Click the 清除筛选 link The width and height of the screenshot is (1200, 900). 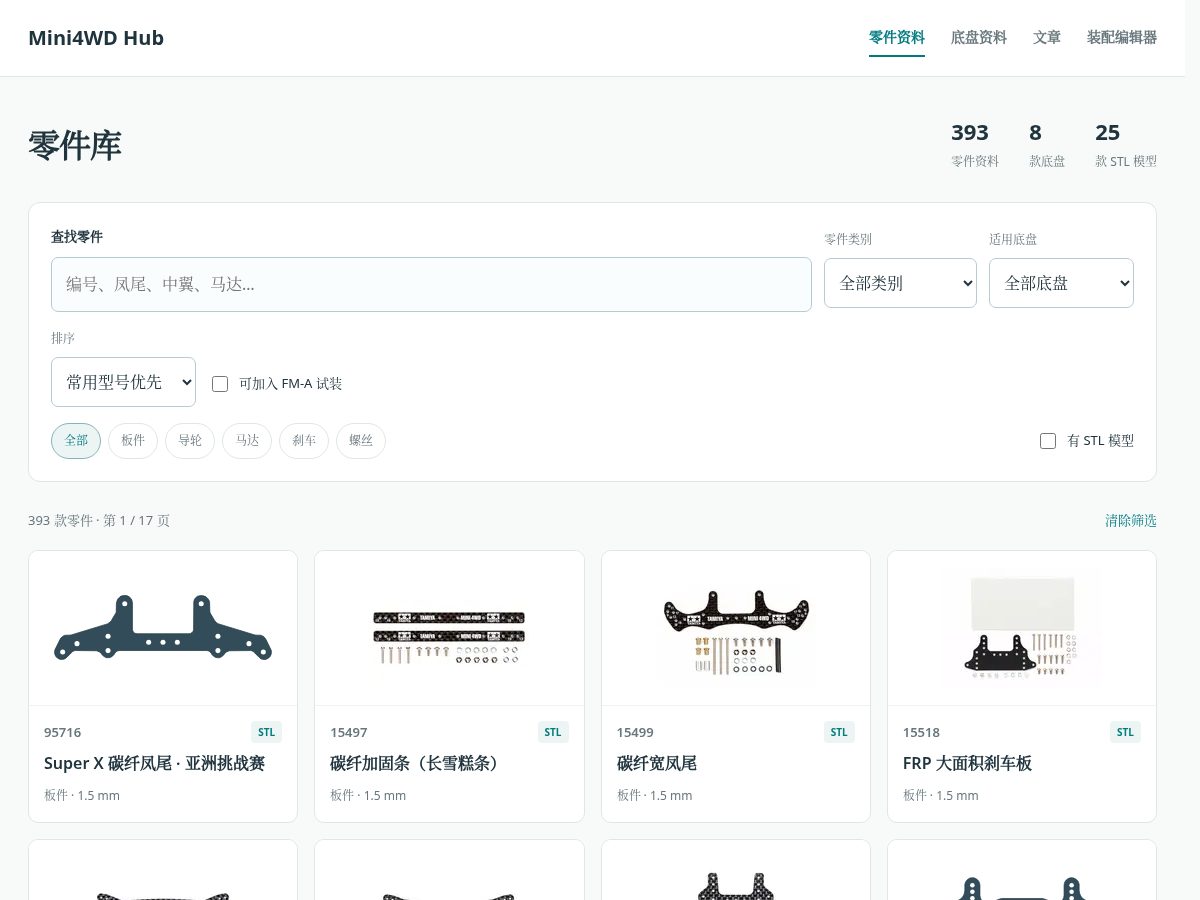[x=1131, y=521]
